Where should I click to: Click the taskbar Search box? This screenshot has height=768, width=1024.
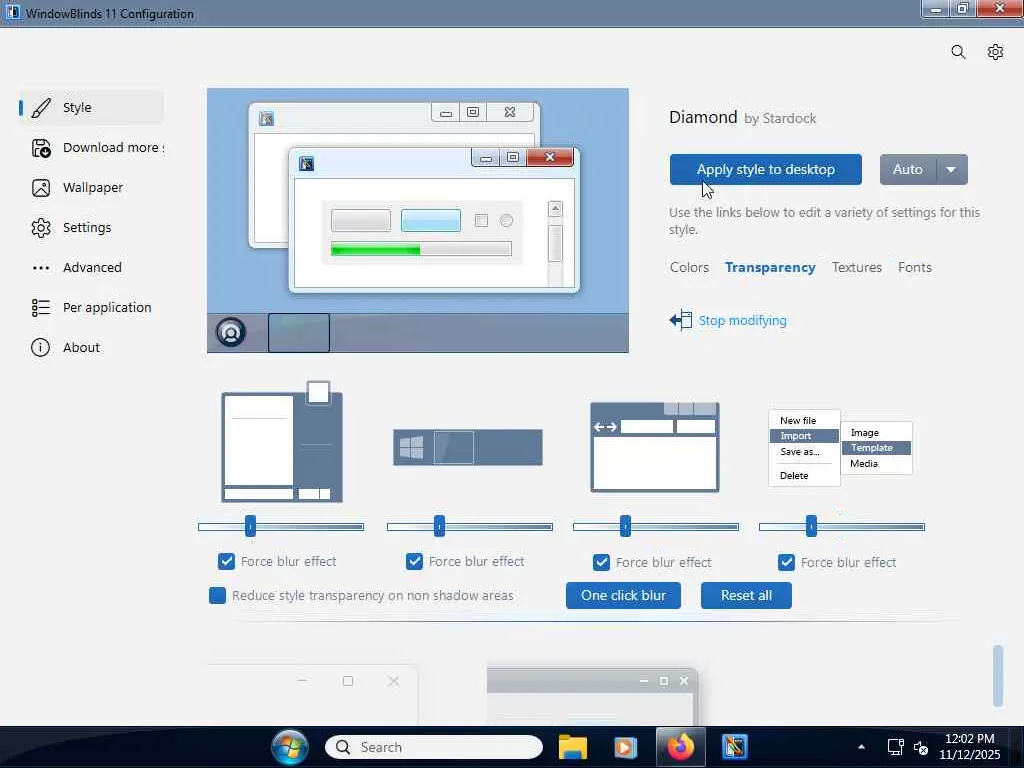[434, 747]
